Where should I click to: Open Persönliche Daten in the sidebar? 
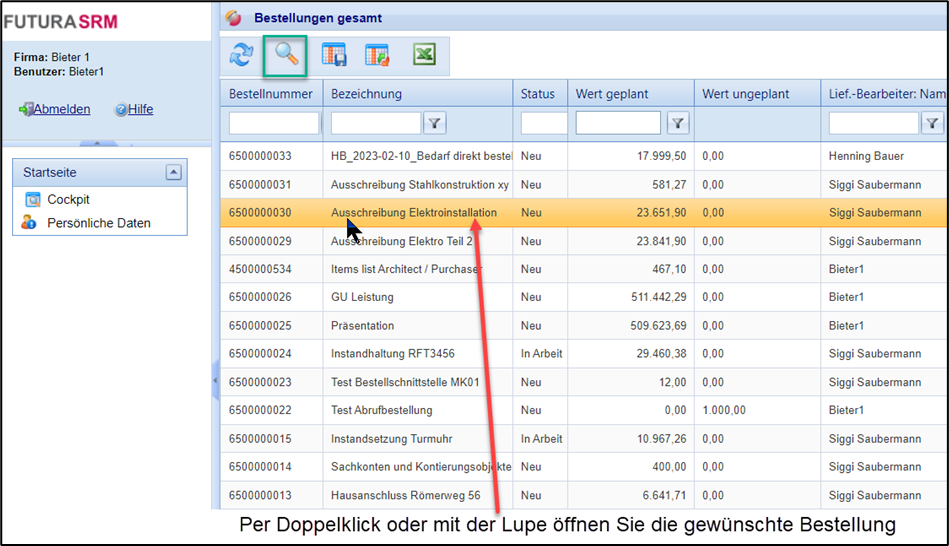(98, 223)
